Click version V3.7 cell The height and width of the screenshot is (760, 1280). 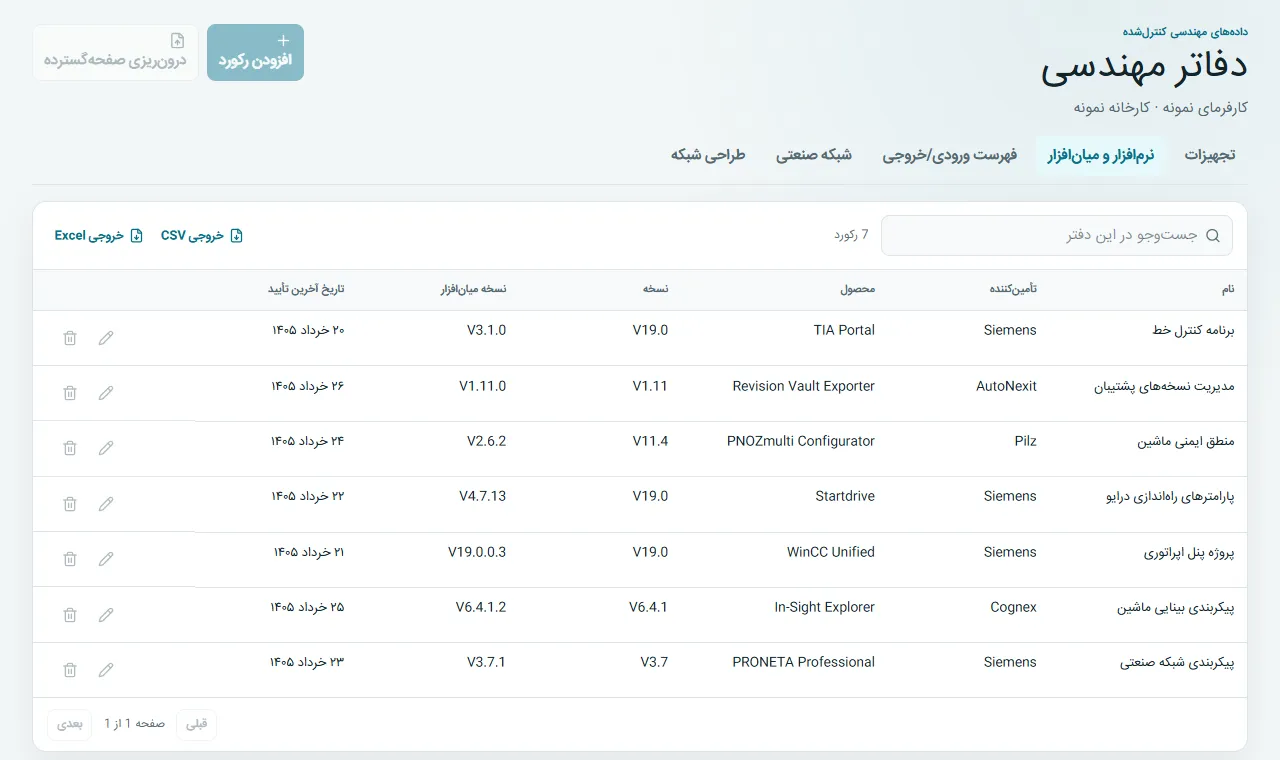point(654,662)
